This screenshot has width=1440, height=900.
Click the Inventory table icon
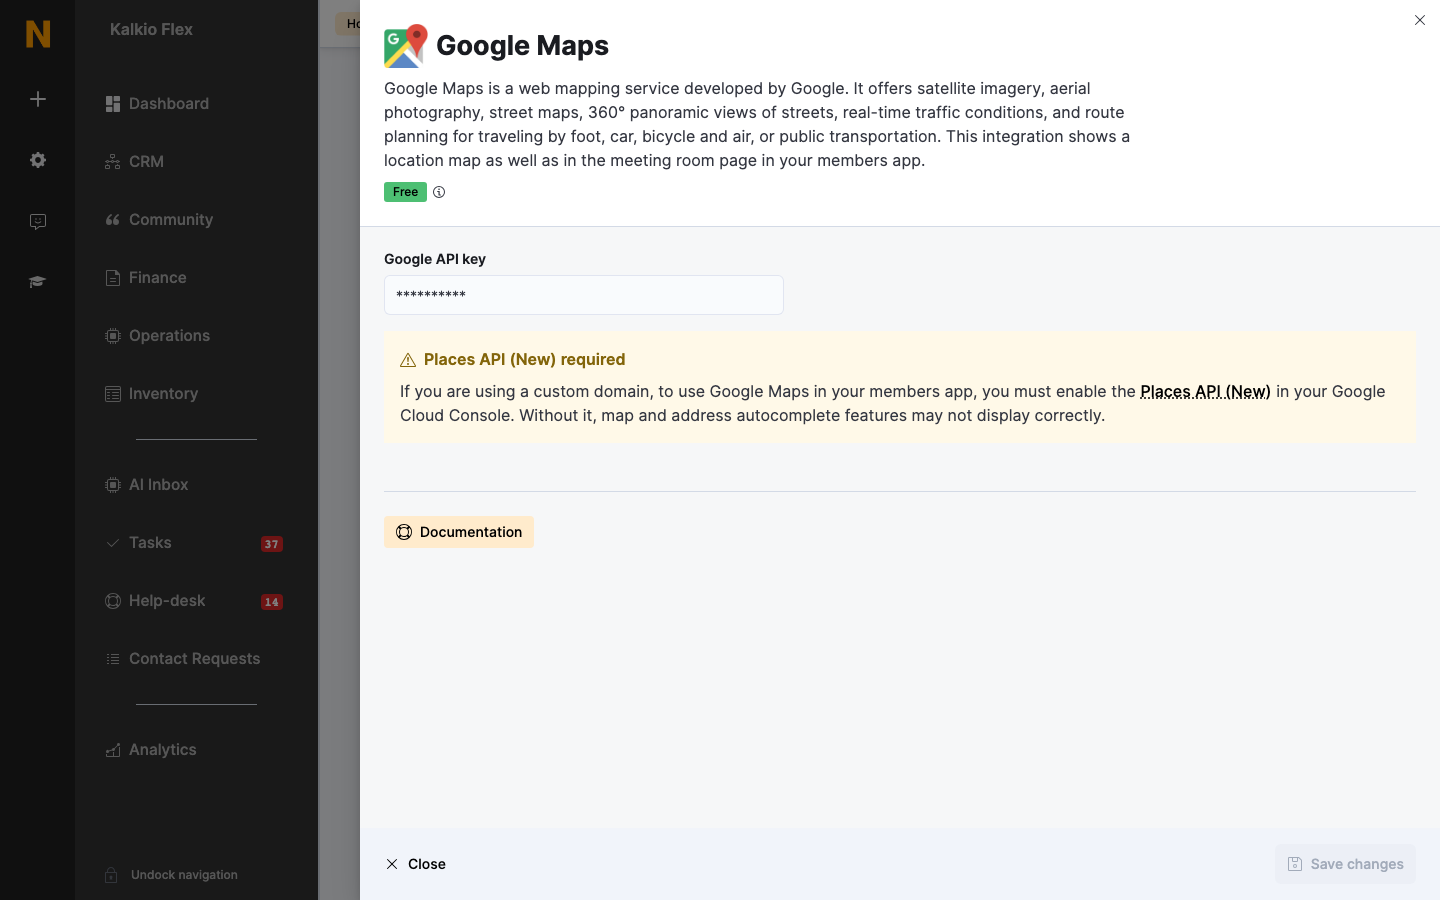coord(113,394)
